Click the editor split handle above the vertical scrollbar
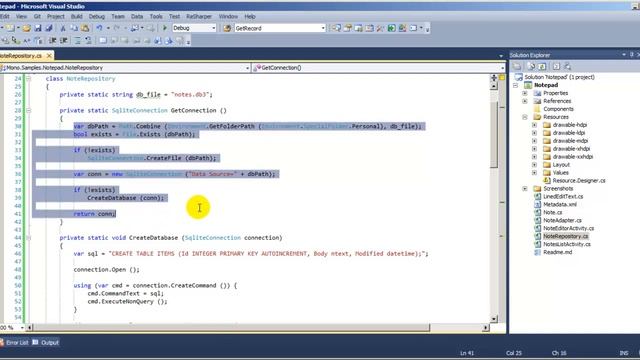640x360 pixels. (x=494, y=77)
